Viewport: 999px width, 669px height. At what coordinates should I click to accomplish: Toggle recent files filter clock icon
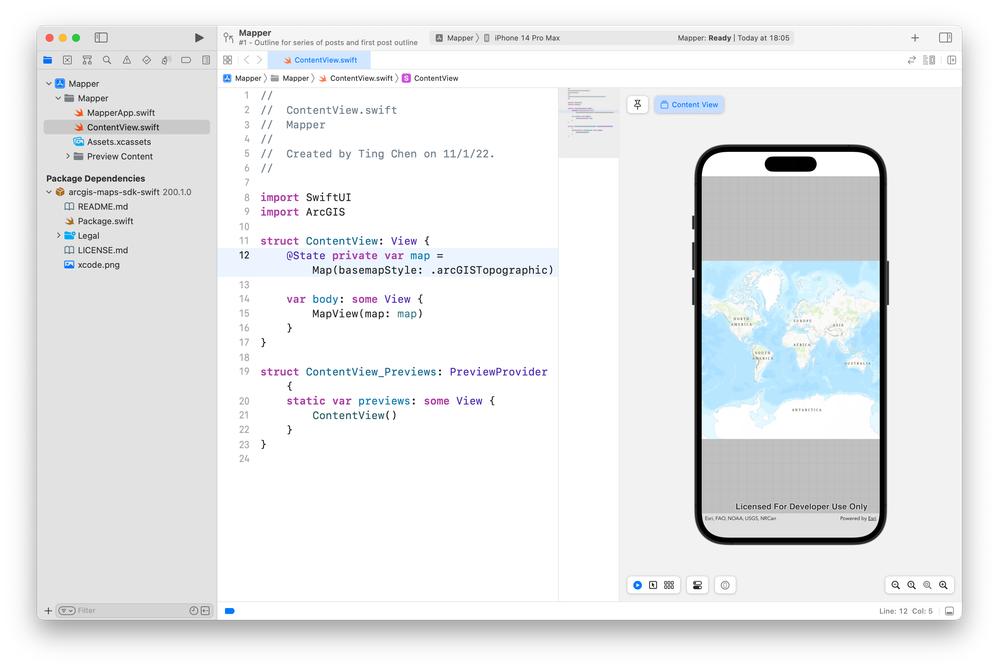pos(194,610)
